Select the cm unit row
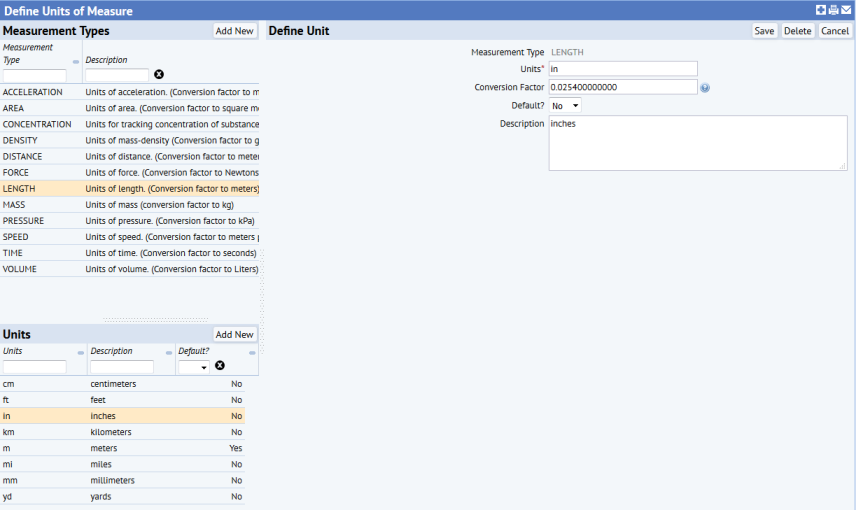This screenshot has height=510, width=856. point(122,384)
